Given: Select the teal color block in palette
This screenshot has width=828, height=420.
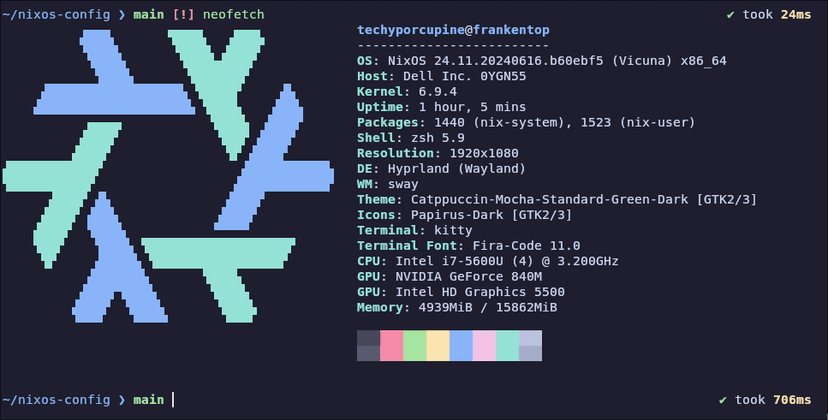Looking at the screenshot, I should [x=507, y=346].
